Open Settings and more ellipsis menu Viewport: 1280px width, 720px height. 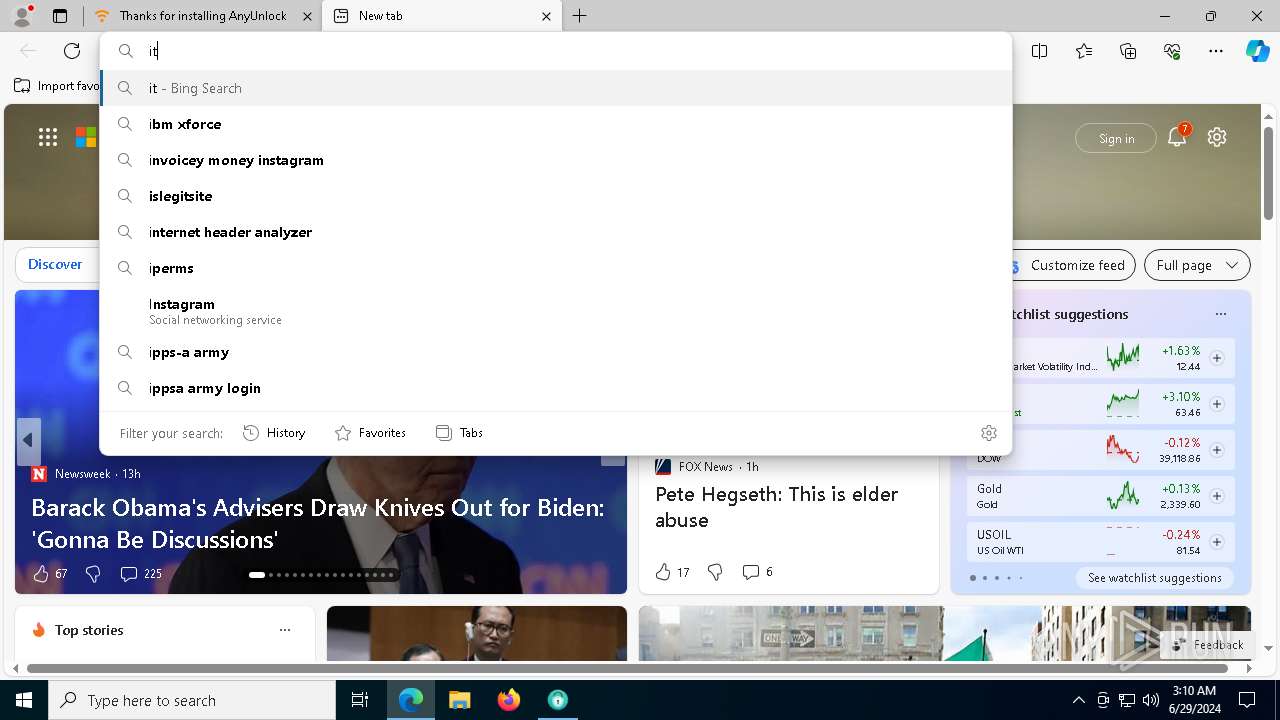pos(1216,51)
